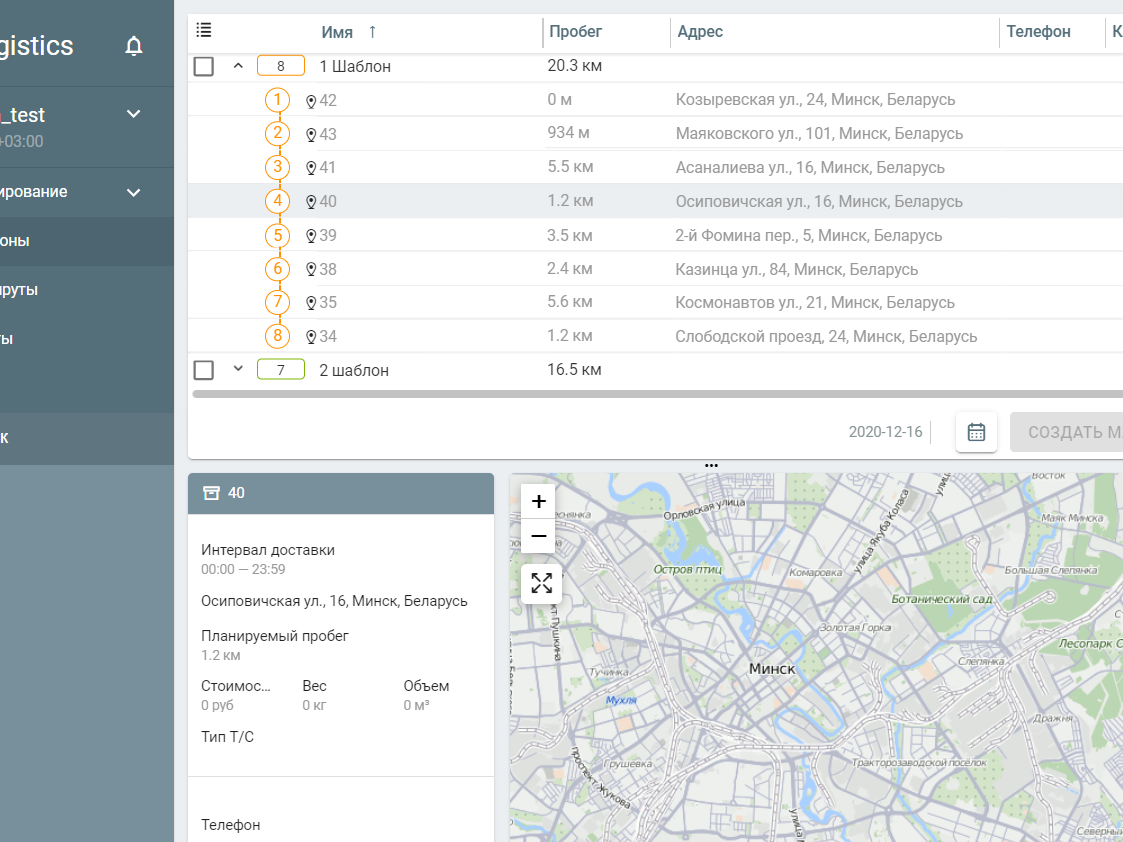Click the zoom-out minus icon on the map
Viewport: 1123px width, 842px height.
(x=537, y=536)
